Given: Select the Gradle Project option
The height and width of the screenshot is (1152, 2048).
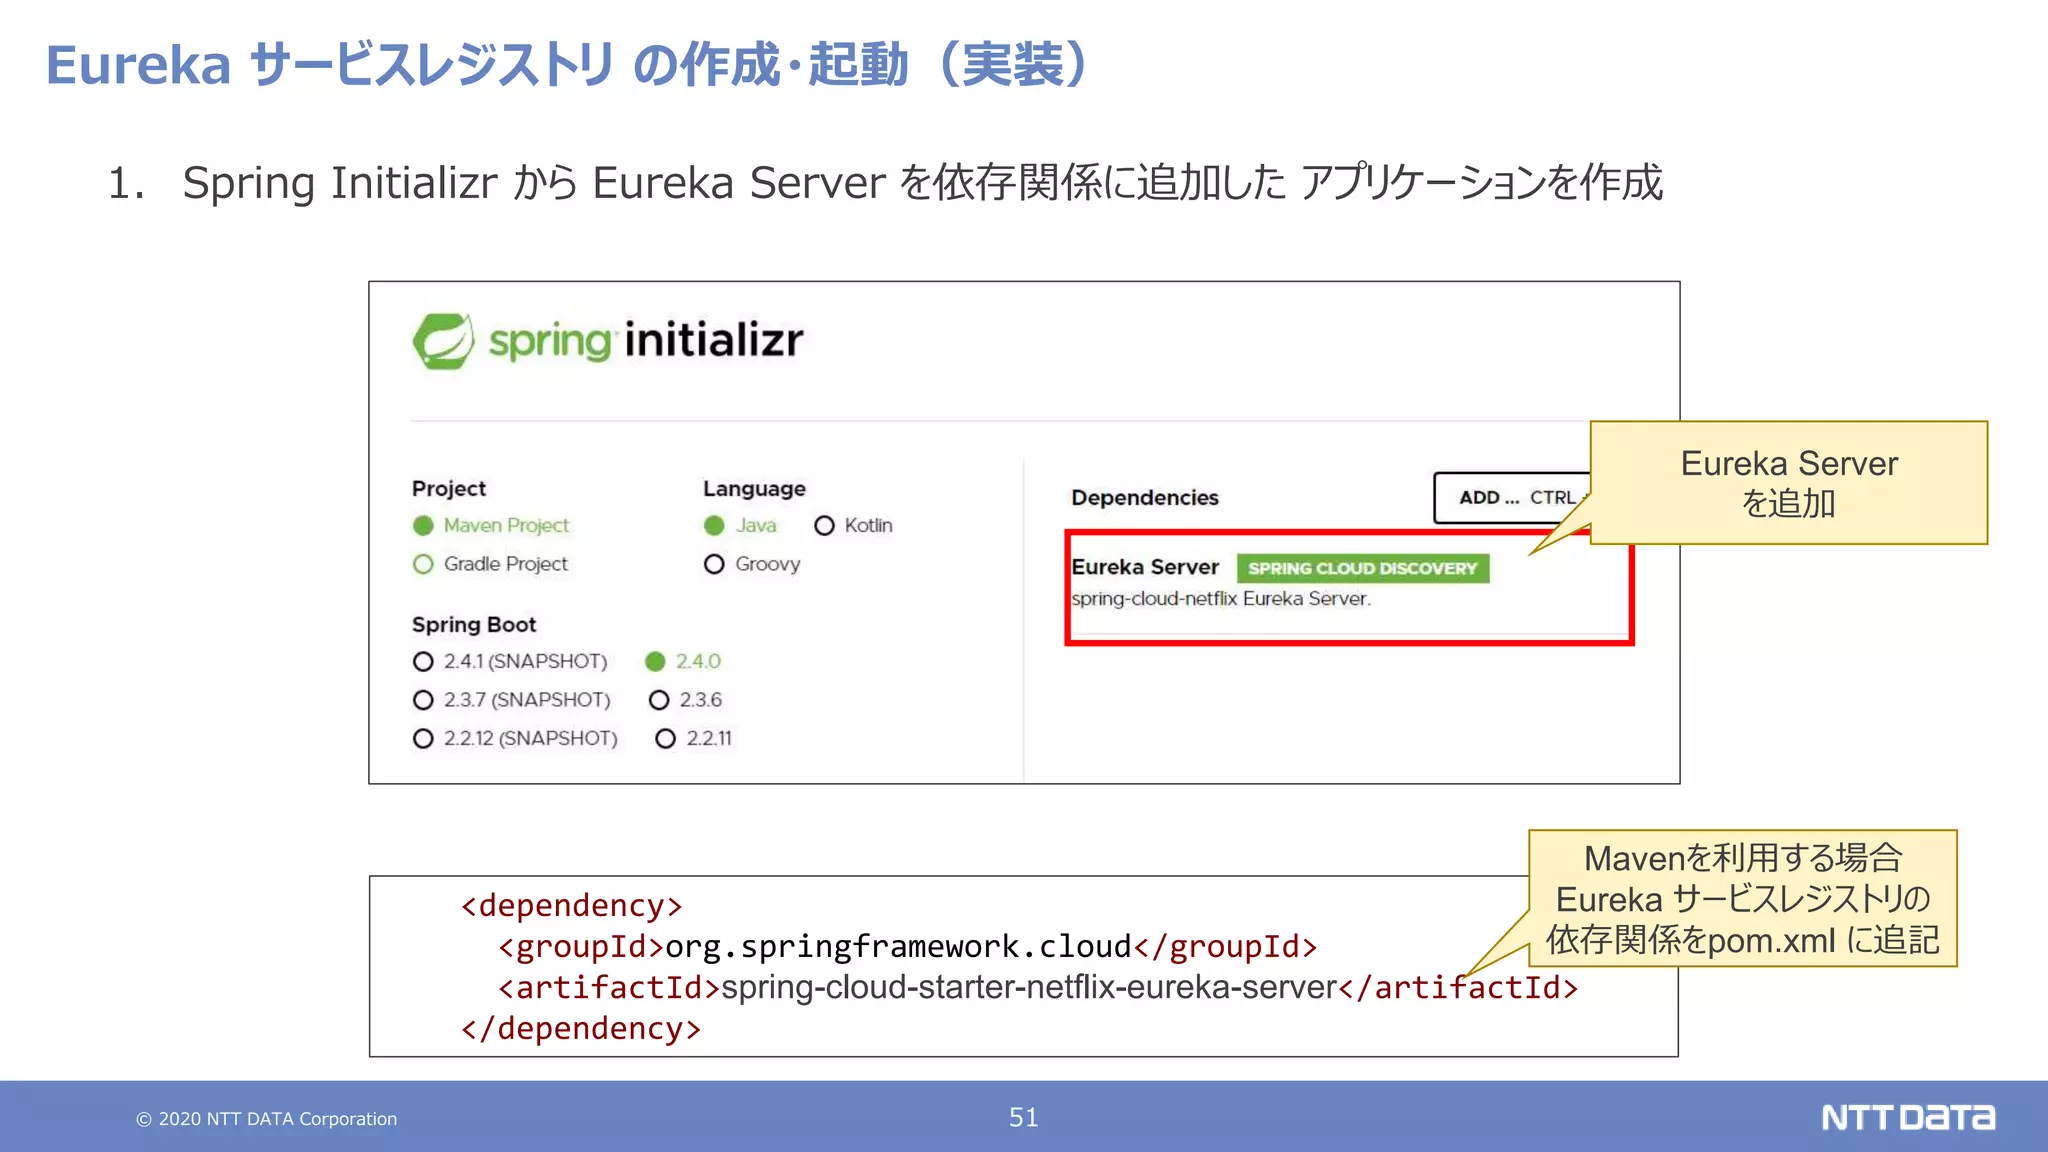Looking at the screenshot, I should pyautogui.click(x=423, y=564).
